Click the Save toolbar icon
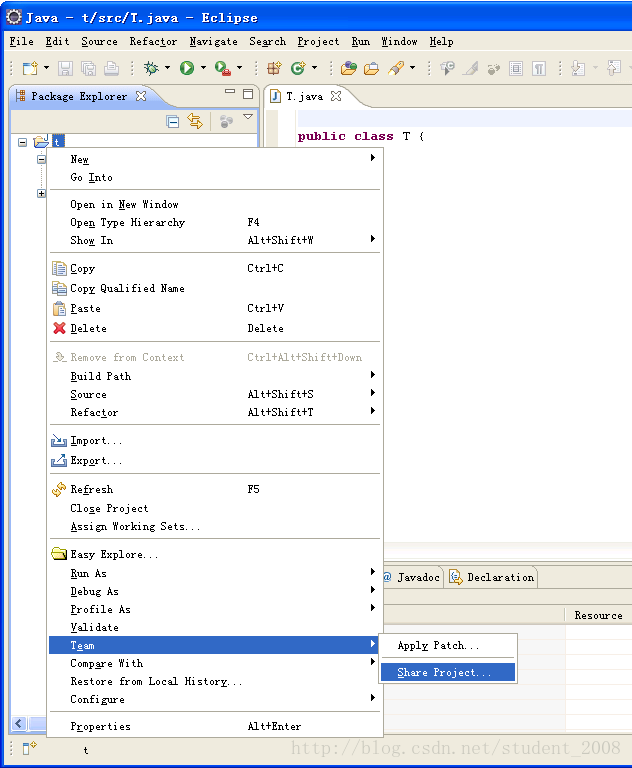This screenshot has height=768, width=632. (65, 68)
